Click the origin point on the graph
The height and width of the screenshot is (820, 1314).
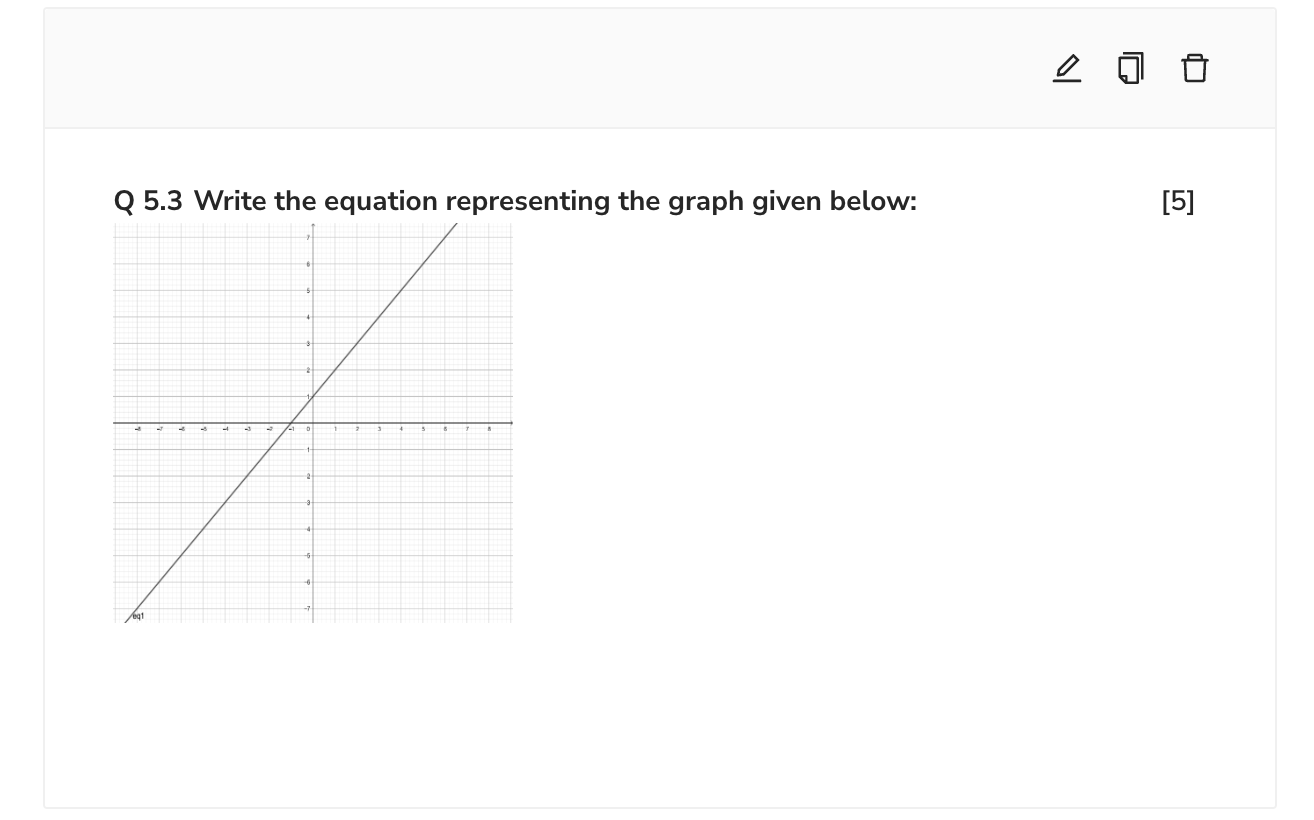click(x=313, y=423)
